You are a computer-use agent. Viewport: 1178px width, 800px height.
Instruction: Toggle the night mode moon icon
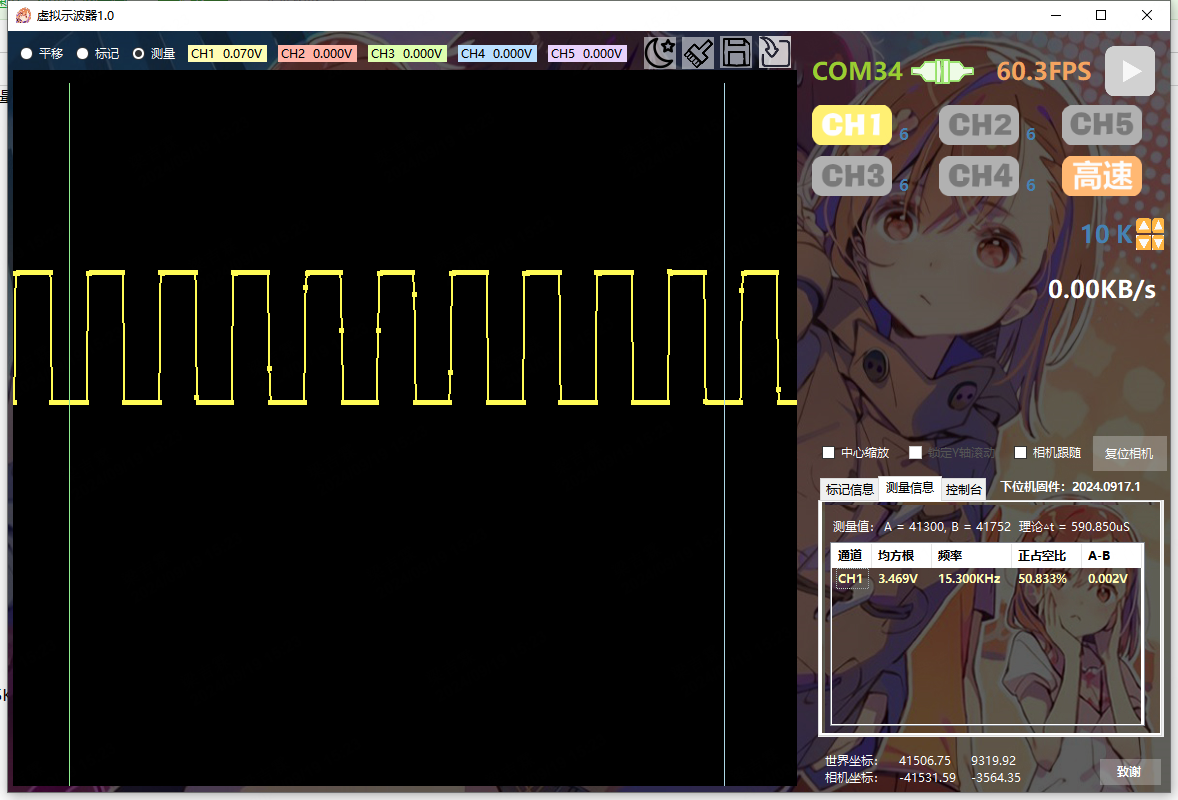click(x=660, y=53)
